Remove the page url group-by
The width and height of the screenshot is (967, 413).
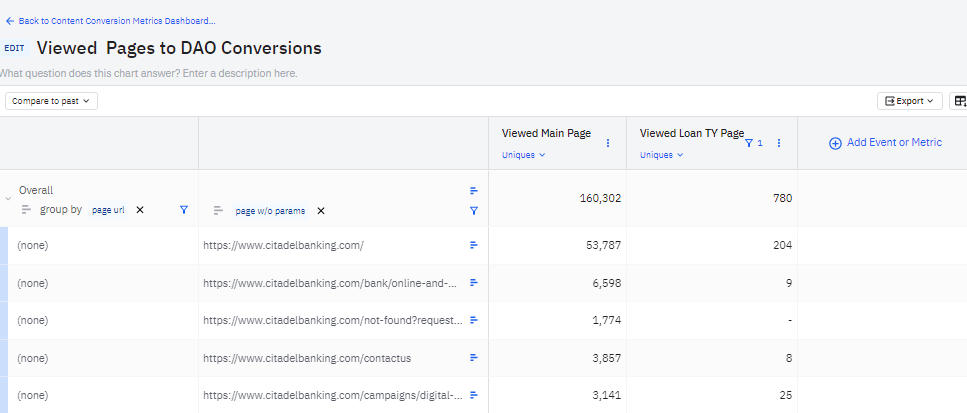pyautogui.click(x=140, y=210)
